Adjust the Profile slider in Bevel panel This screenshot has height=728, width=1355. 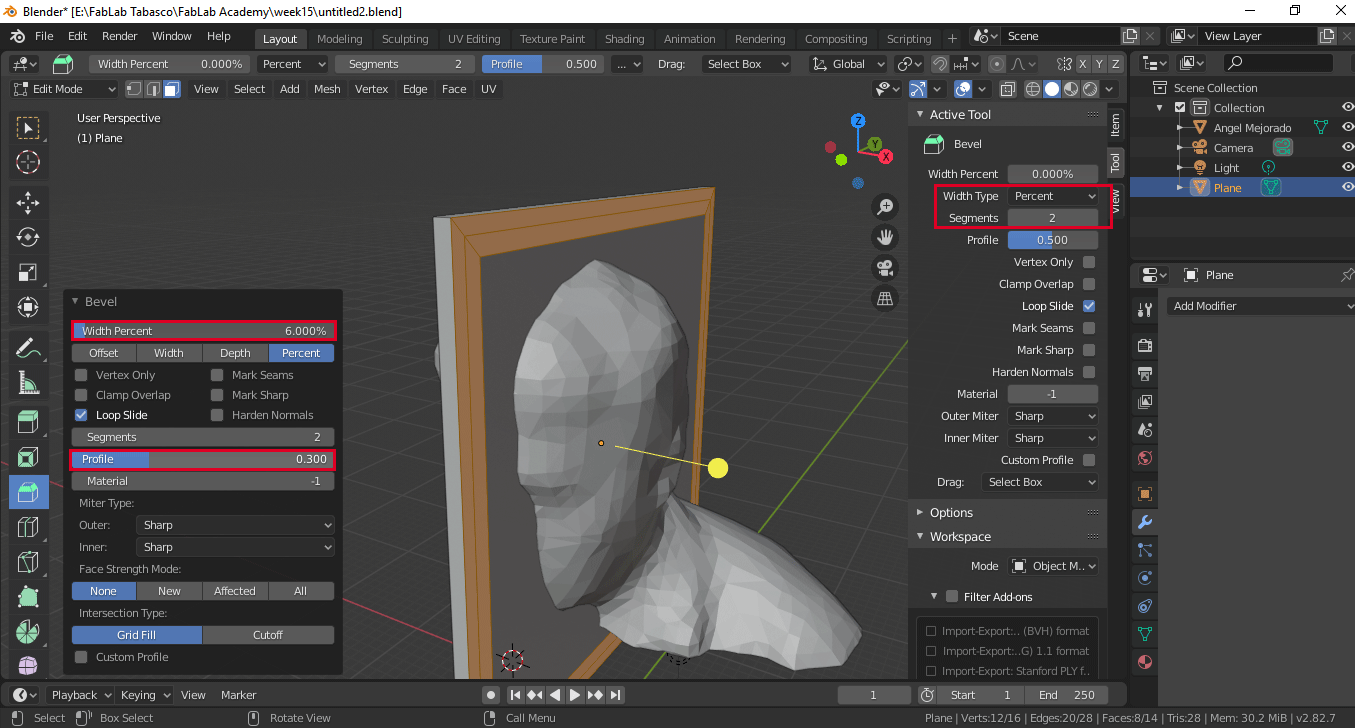coord(203,459)
